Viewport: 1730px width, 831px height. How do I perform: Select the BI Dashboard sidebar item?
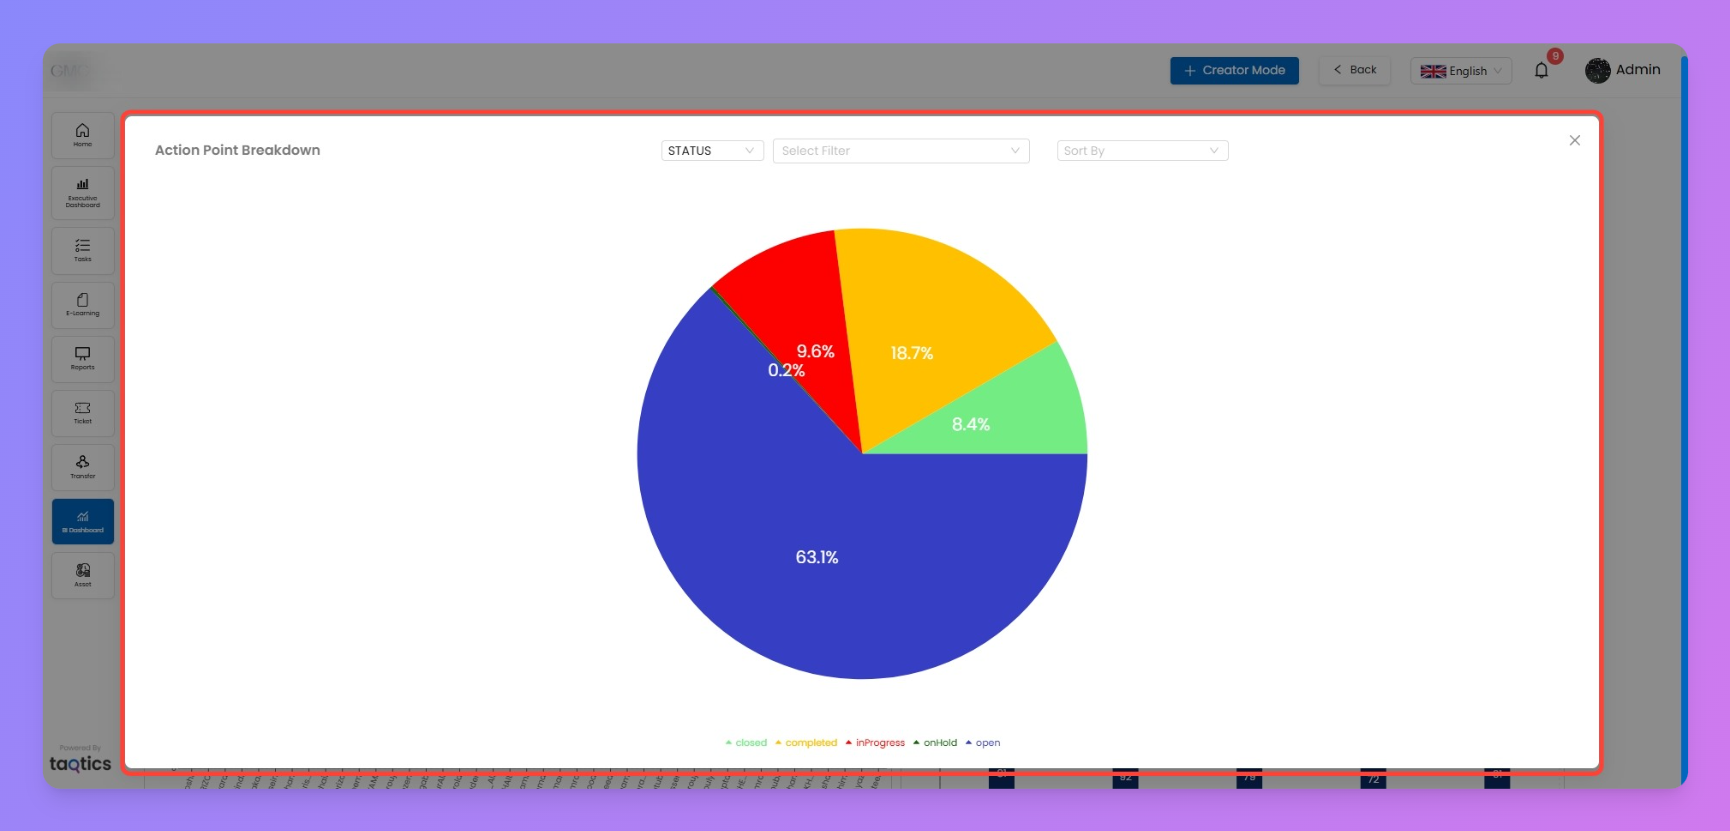click(83, 521)
